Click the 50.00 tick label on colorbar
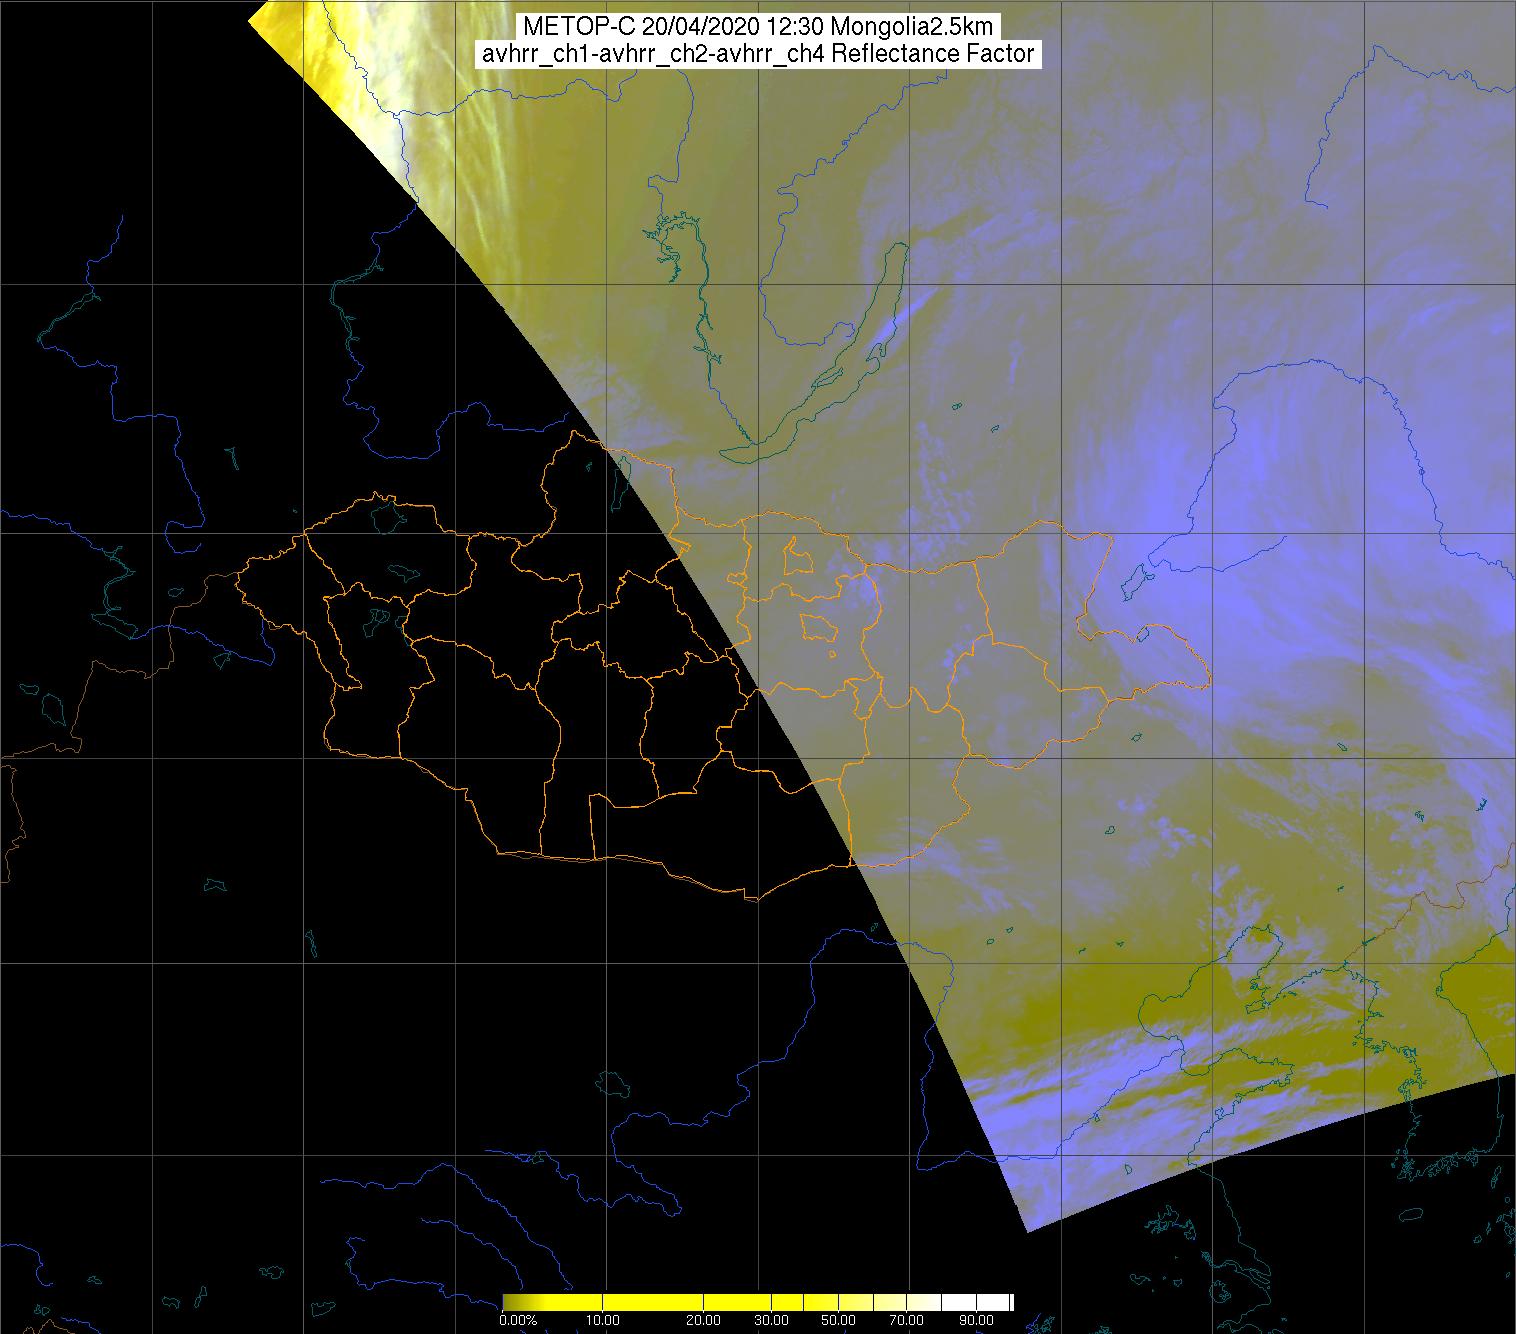Viewport: 1516px width, 1334px height. 838,1321
